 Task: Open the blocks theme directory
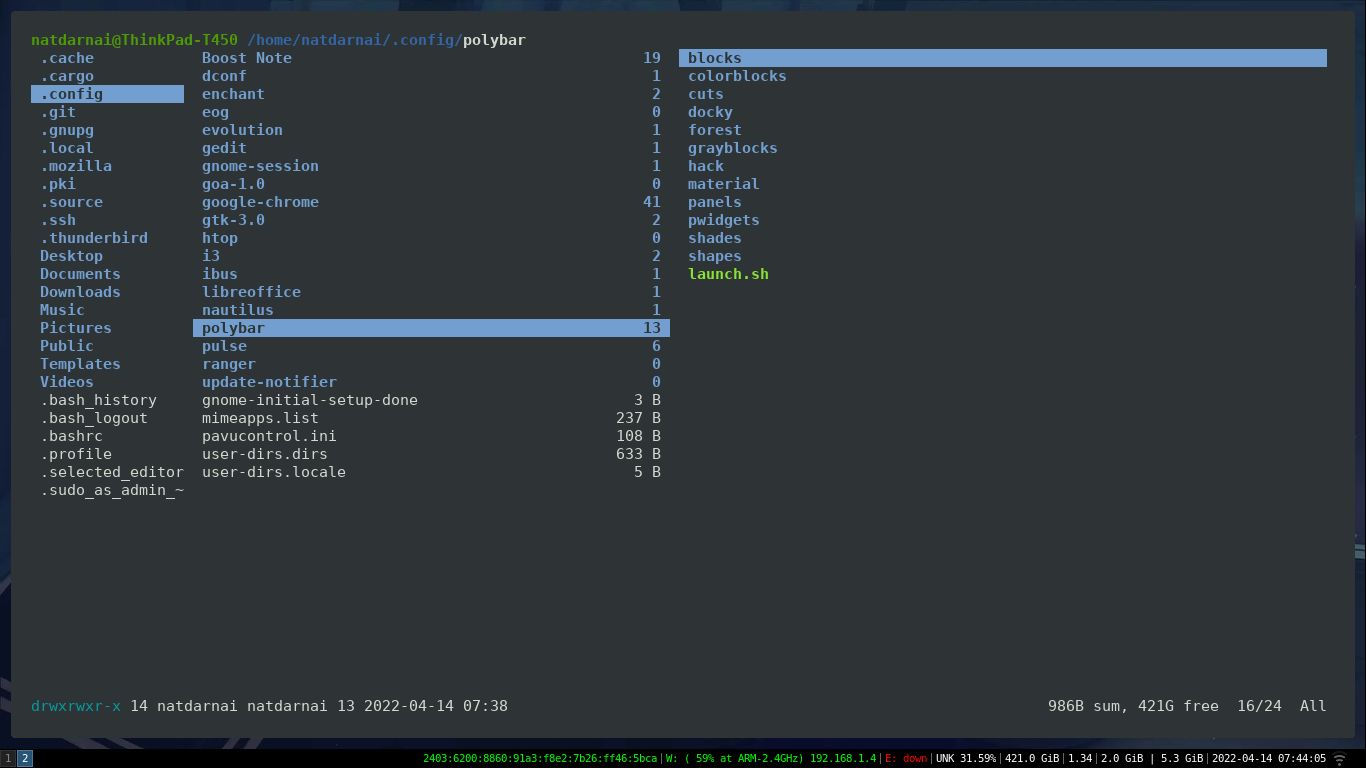pos(1003,58)
